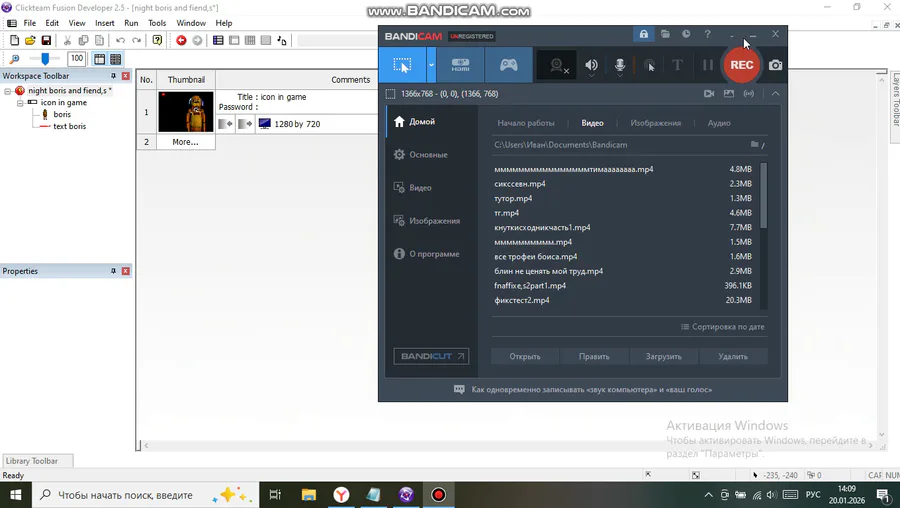The image size is (900, 508).
Task: Switch to Bandicam Аудио tab
Action: point(719,123)
